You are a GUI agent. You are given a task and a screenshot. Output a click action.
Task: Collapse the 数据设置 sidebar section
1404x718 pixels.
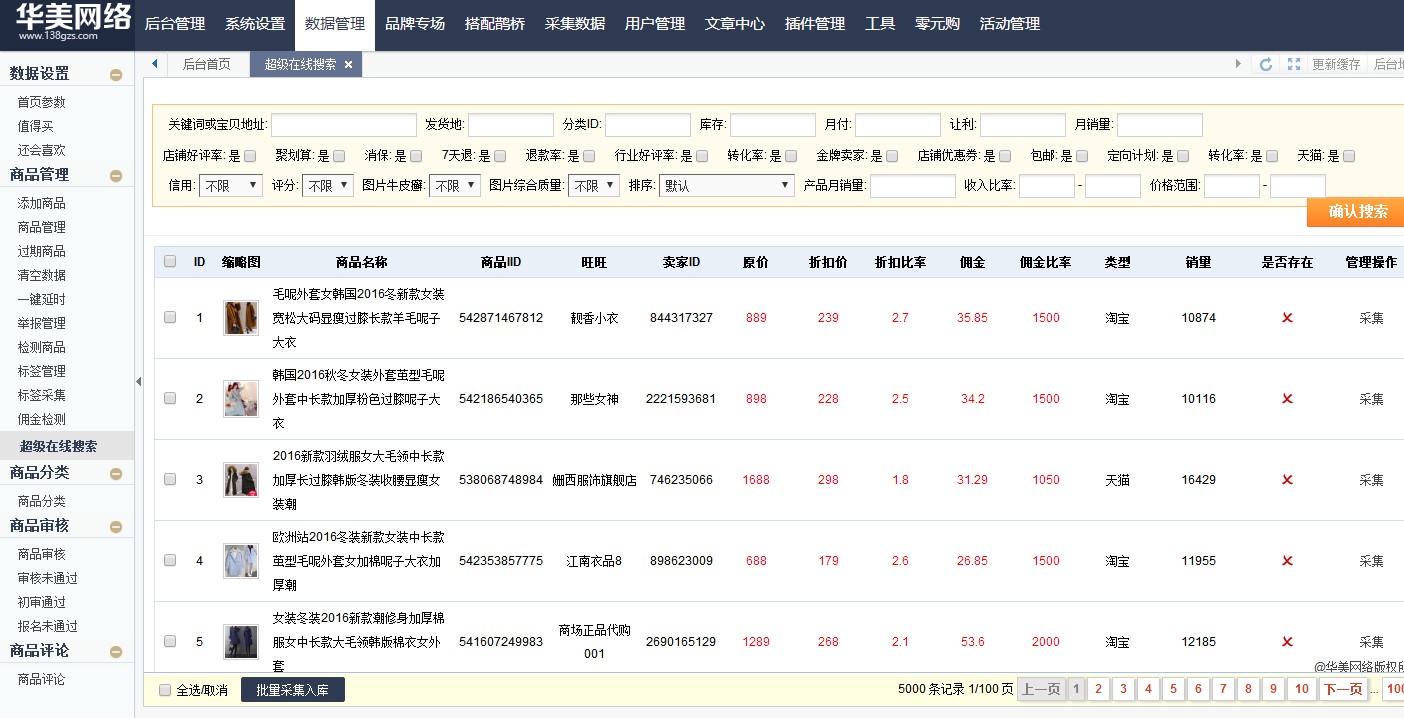(116, 75)
